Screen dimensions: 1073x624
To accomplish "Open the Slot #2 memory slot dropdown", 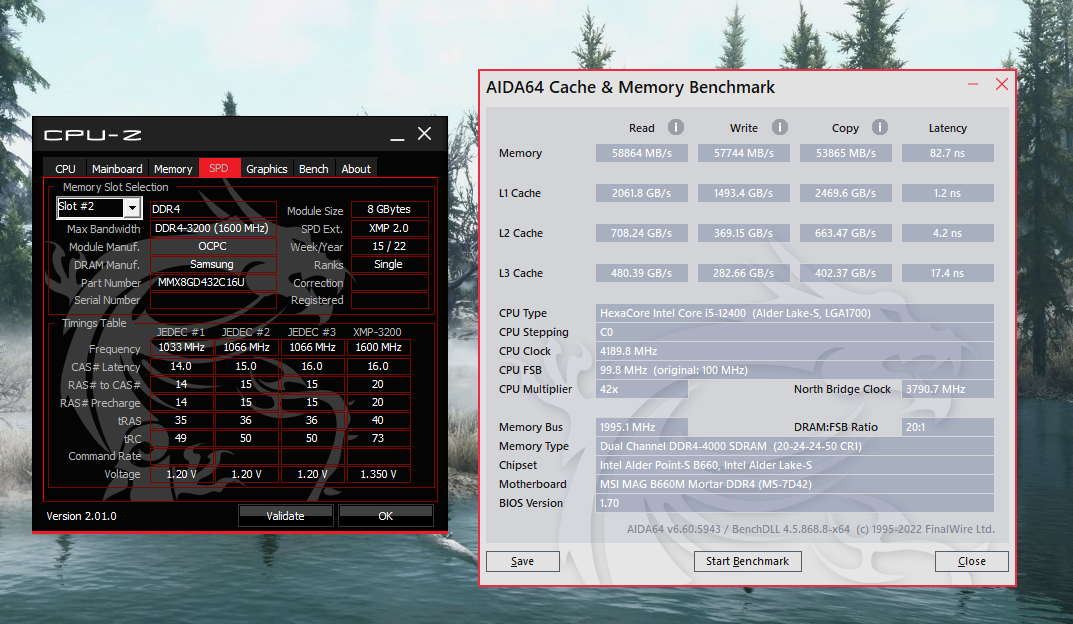I will [x=132, y=207].
